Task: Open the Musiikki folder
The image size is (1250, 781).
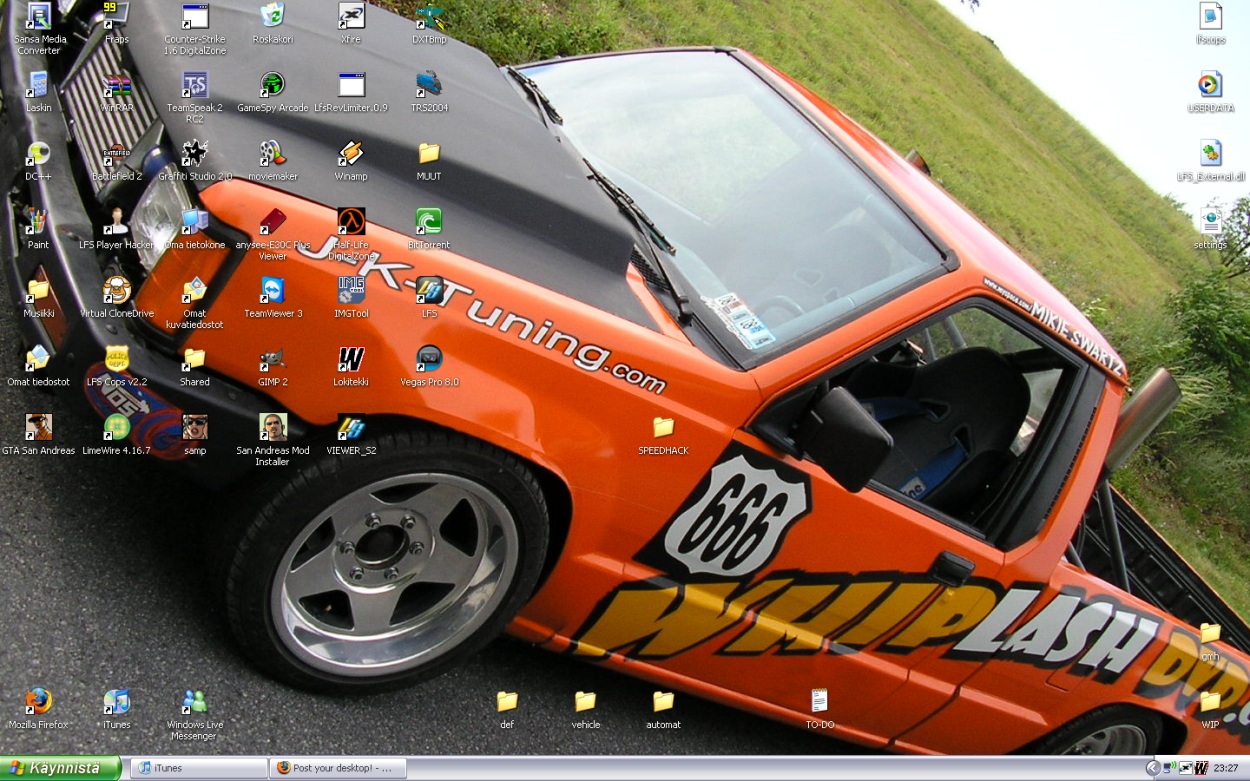Action: pyautogui.click(x=39, y=291)
